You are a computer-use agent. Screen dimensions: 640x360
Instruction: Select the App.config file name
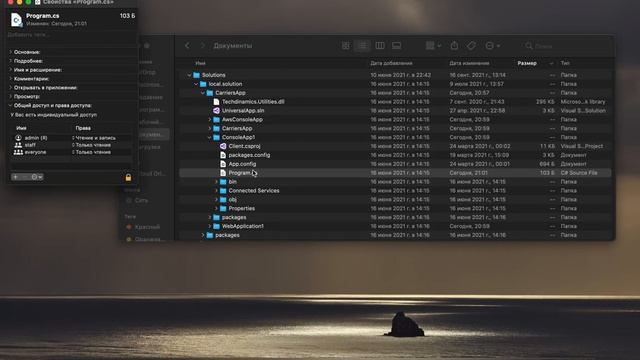click(242, 164)
